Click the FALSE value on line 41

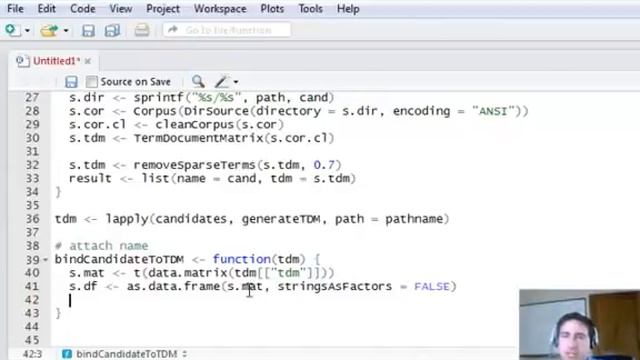(432, 287)
